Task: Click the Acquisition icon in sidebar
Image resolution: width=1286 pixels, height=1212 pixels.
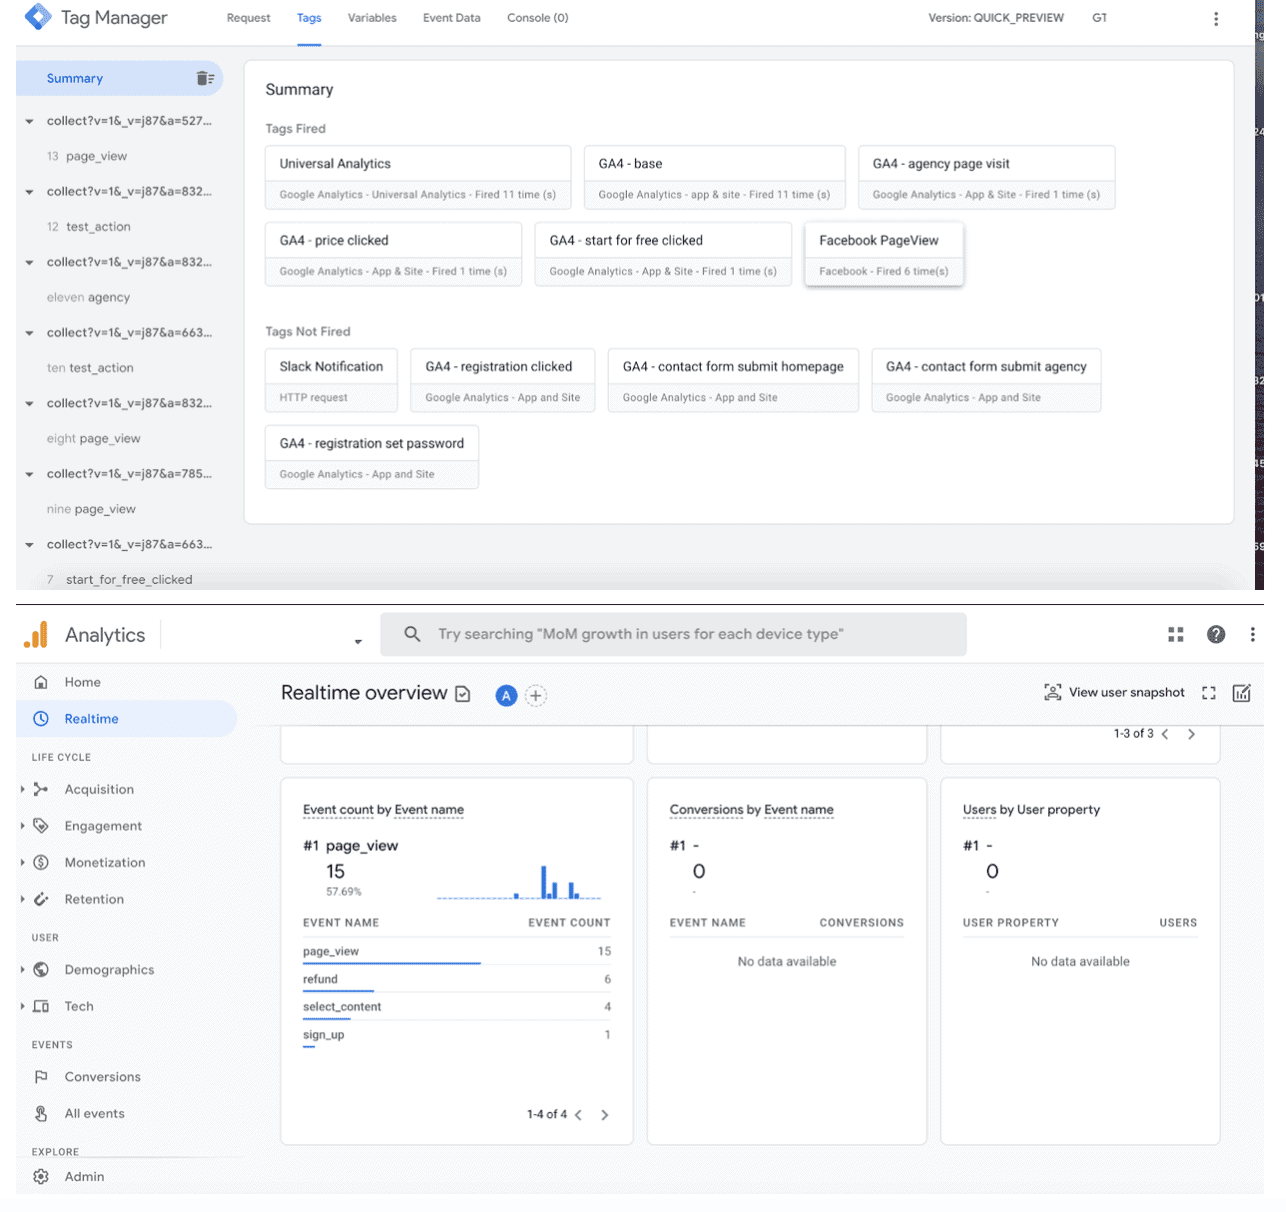Action: point(41,789)
